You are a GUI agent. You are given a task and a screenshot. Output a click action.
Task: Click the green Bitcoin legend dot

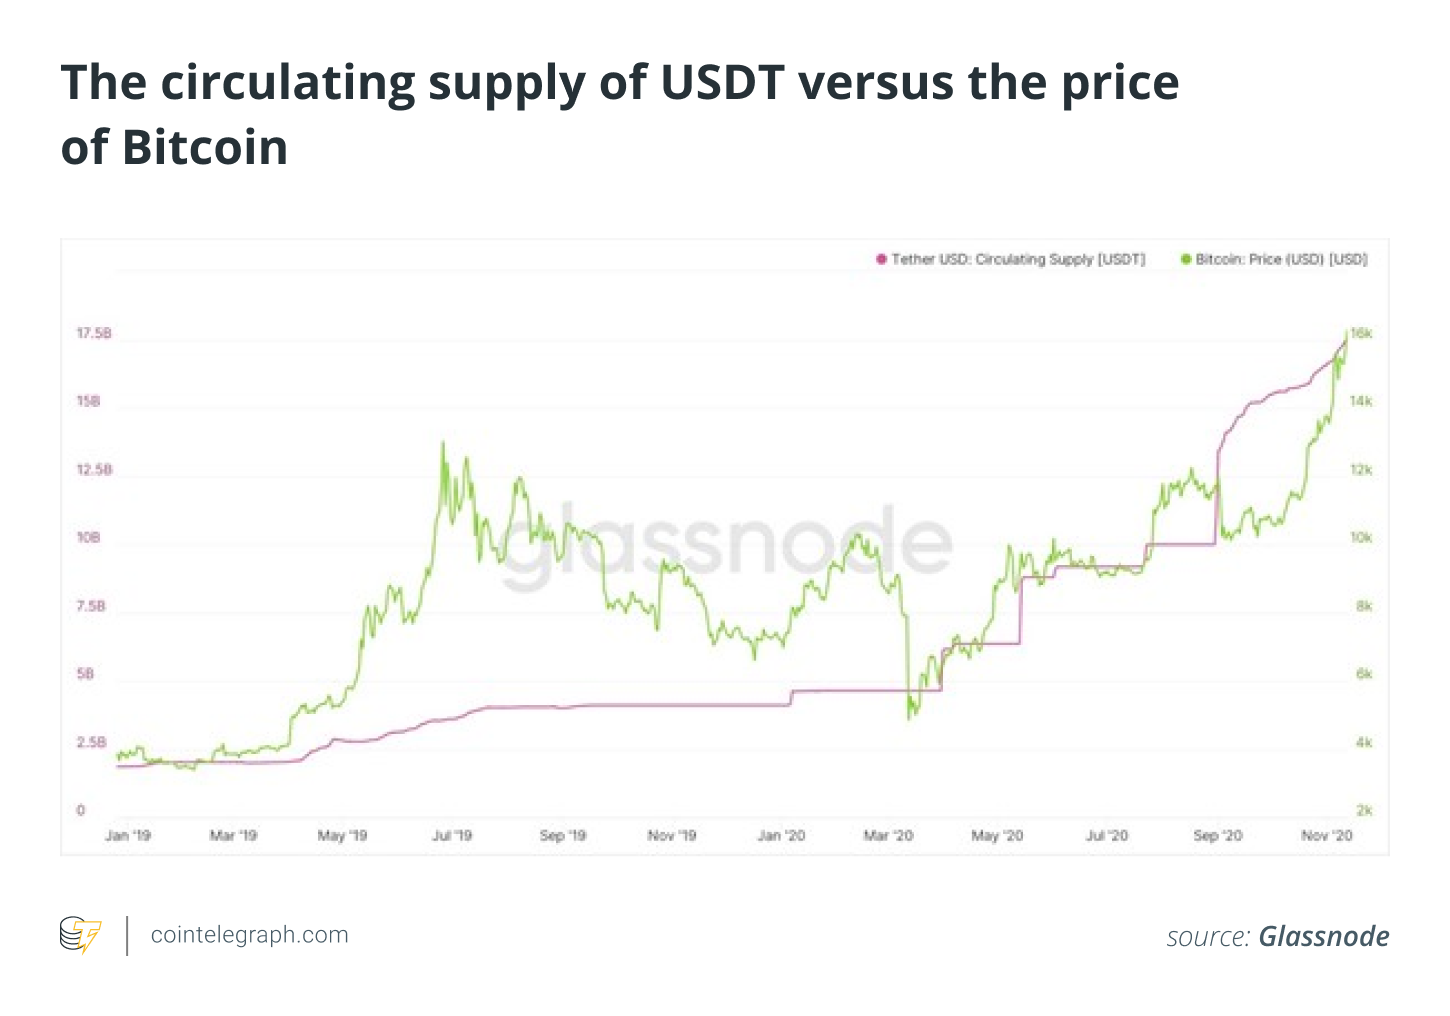pos(1186,260)
